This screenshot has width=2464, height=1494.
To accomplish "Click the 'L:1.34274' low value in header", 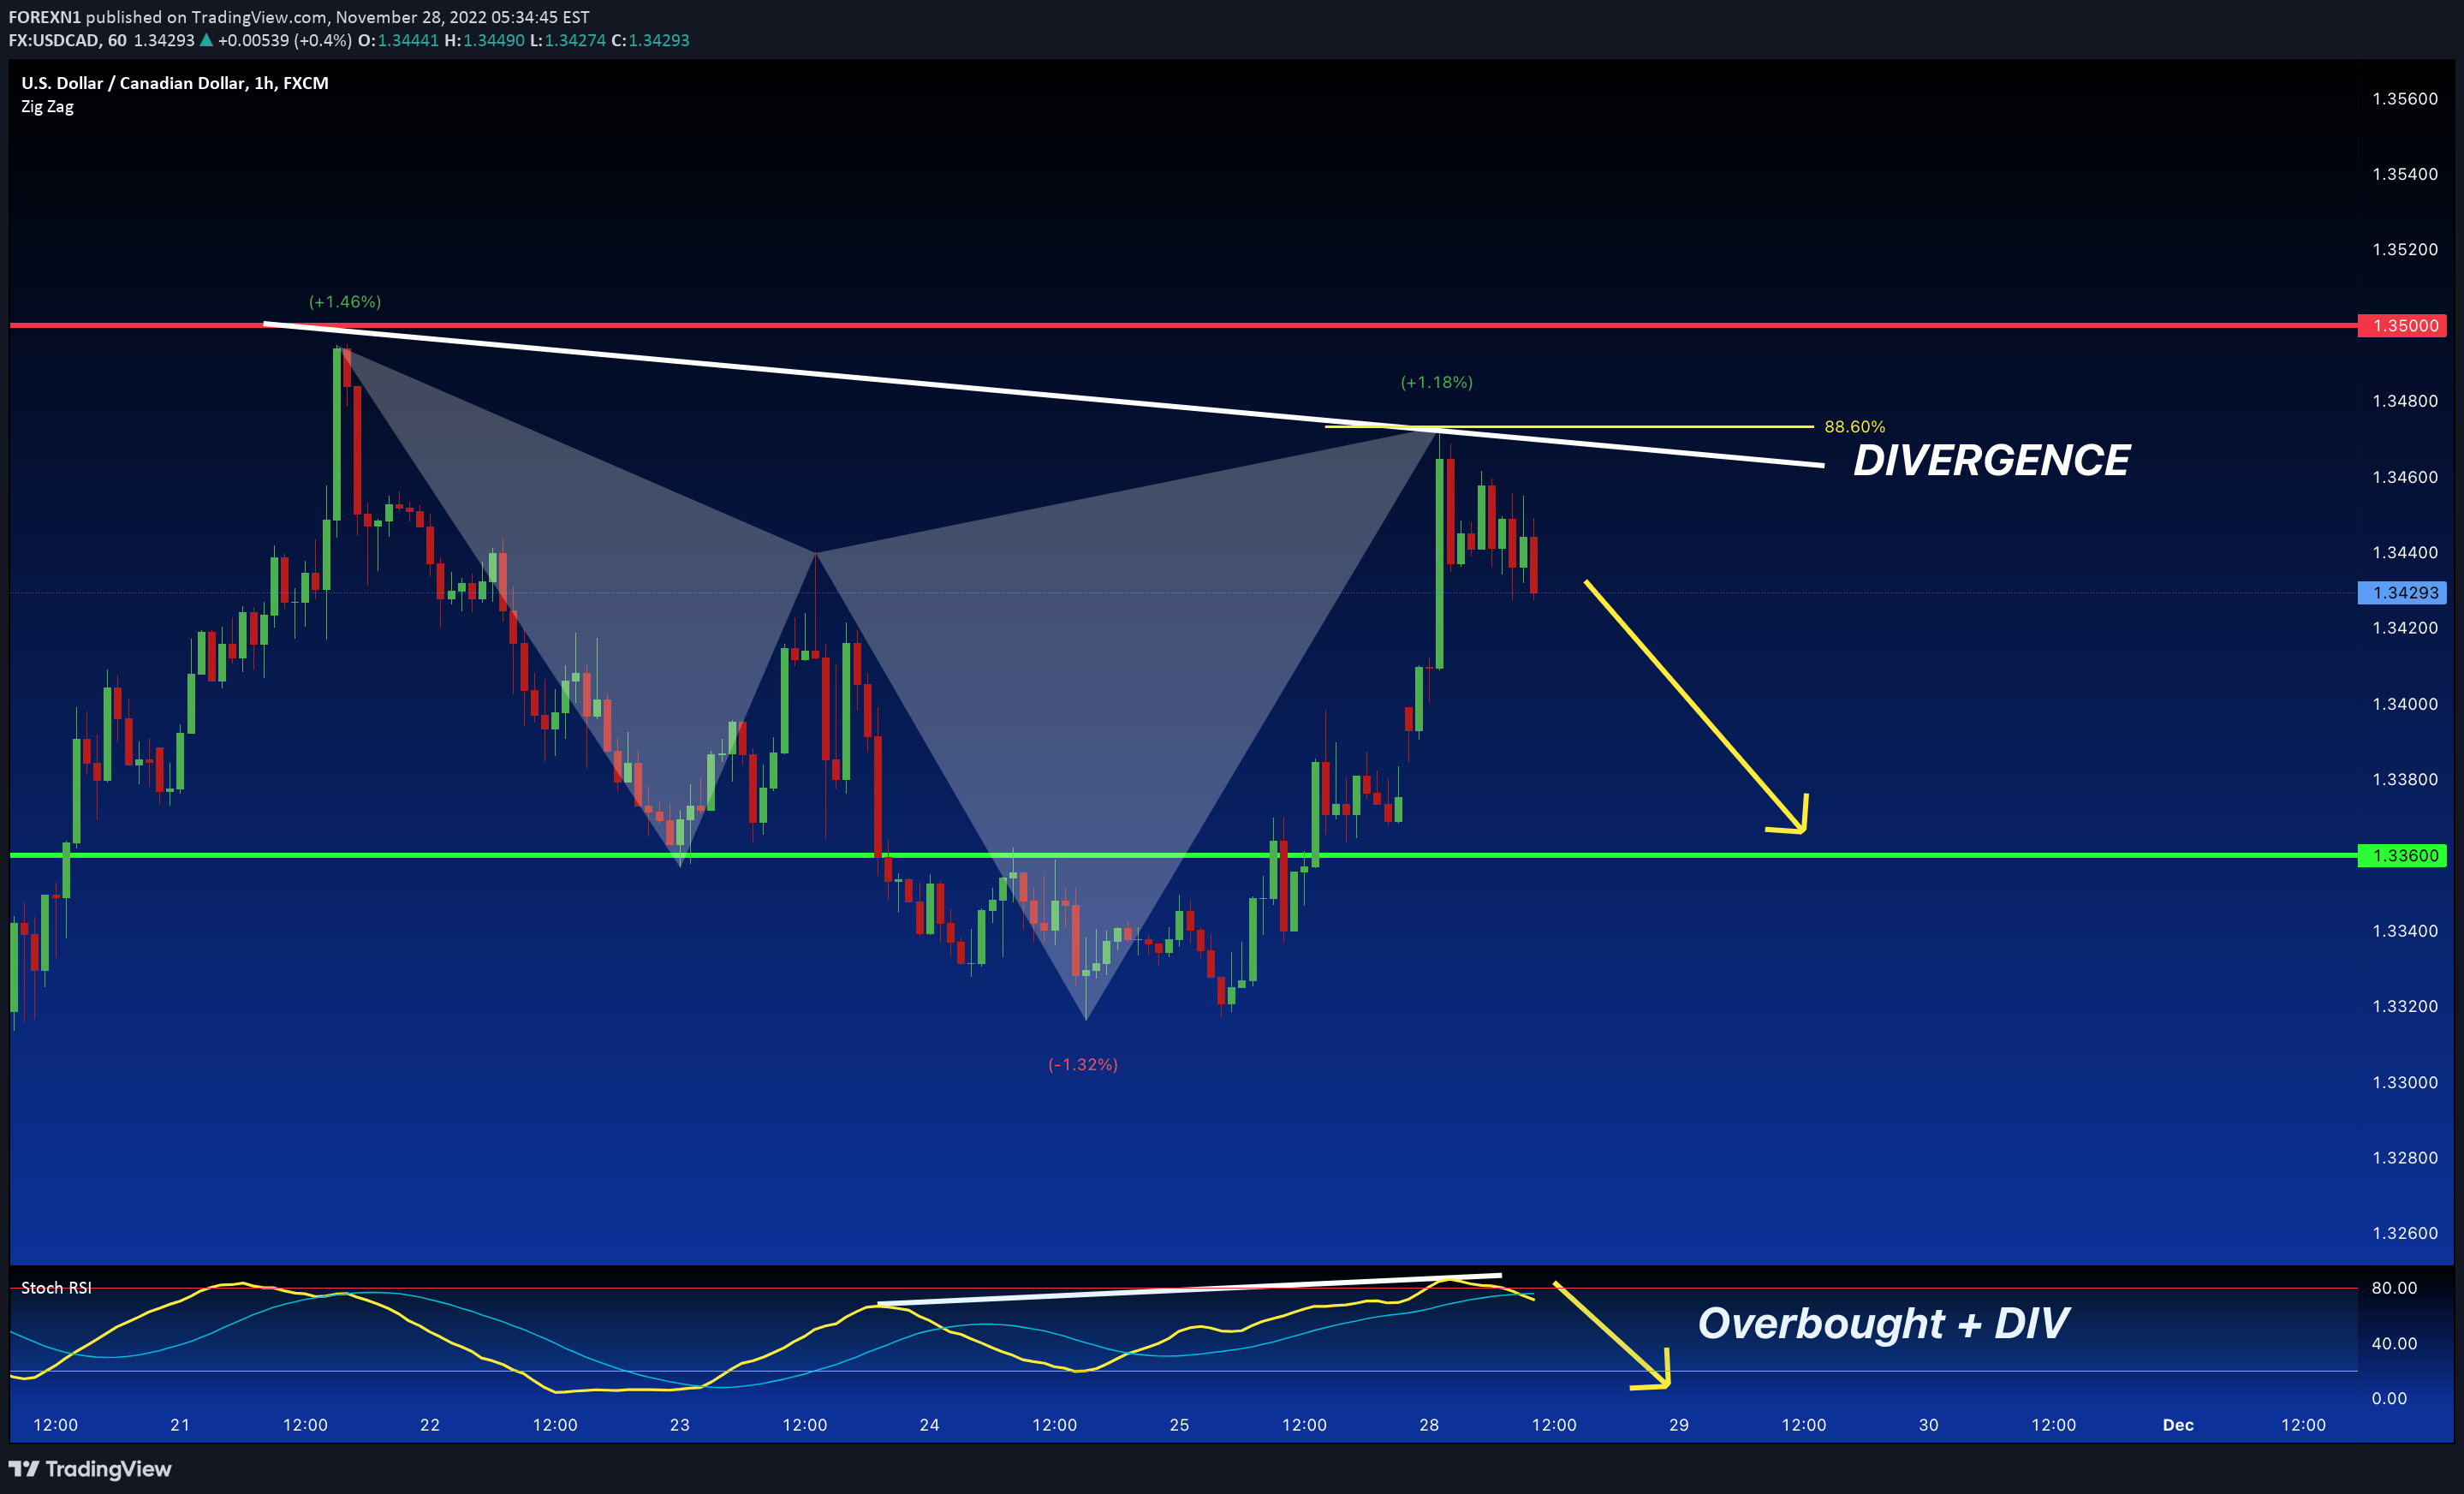I will 568,40.
